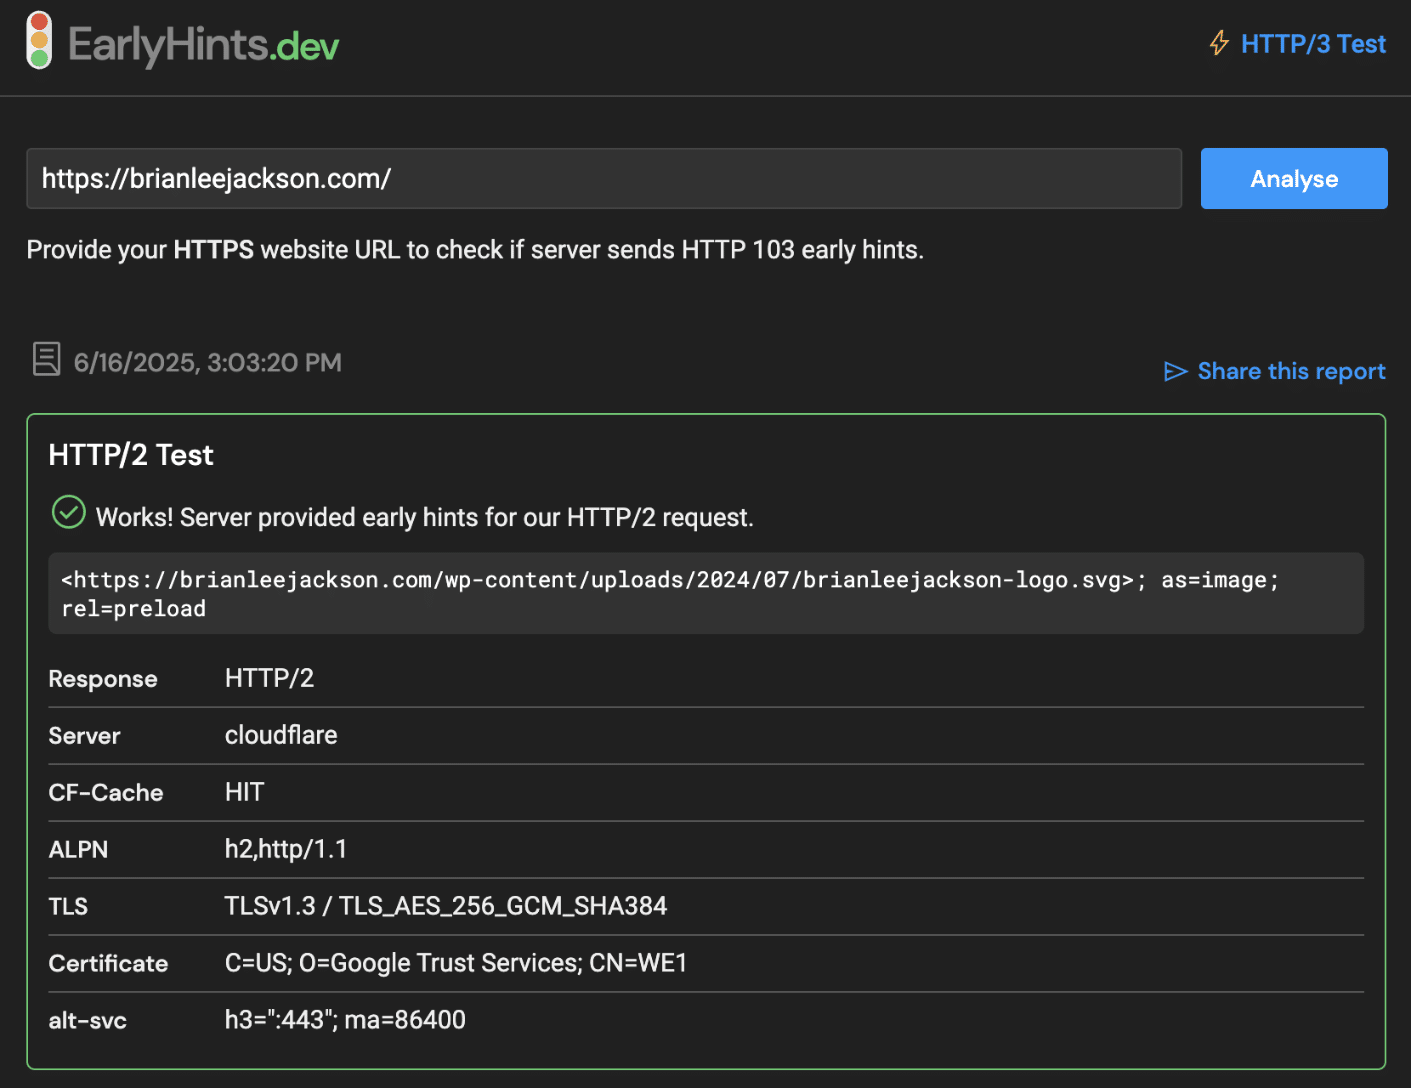The width and height of the screenshot is (1411, 1088).
Task: Click the alt-svc header value
Action: pyautogui.click(x=345, y=1019)
